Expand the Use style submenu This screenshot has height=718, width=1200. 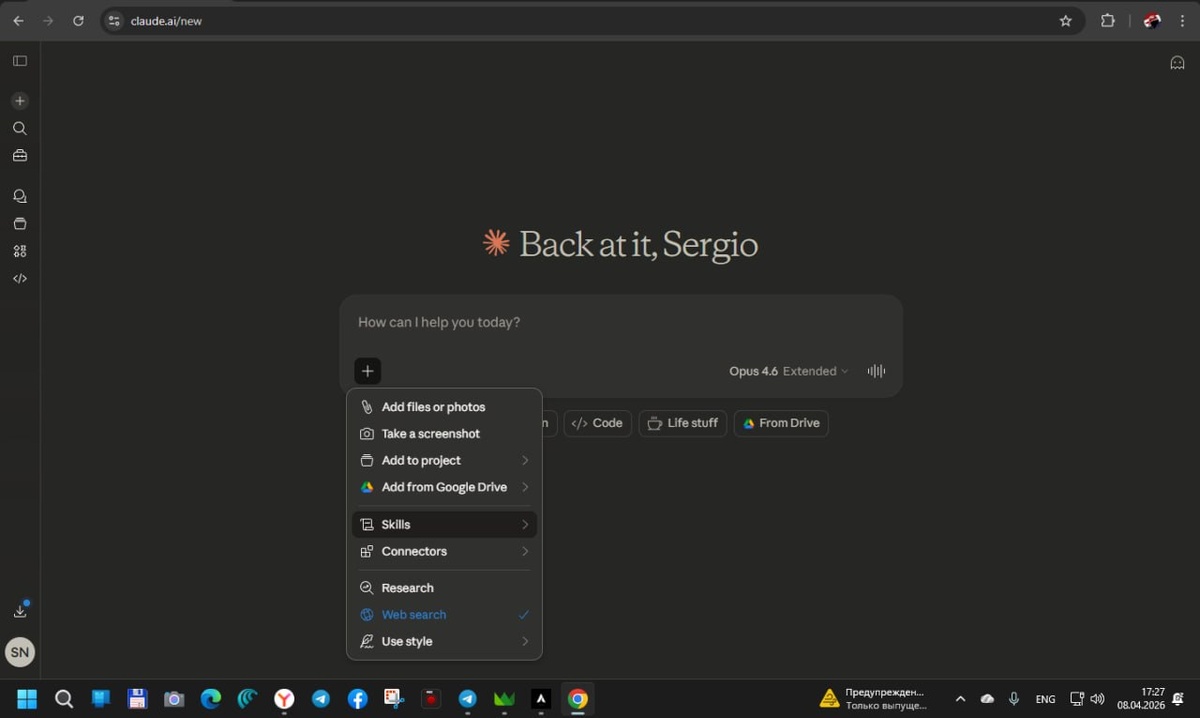click(x=444, y=642)
